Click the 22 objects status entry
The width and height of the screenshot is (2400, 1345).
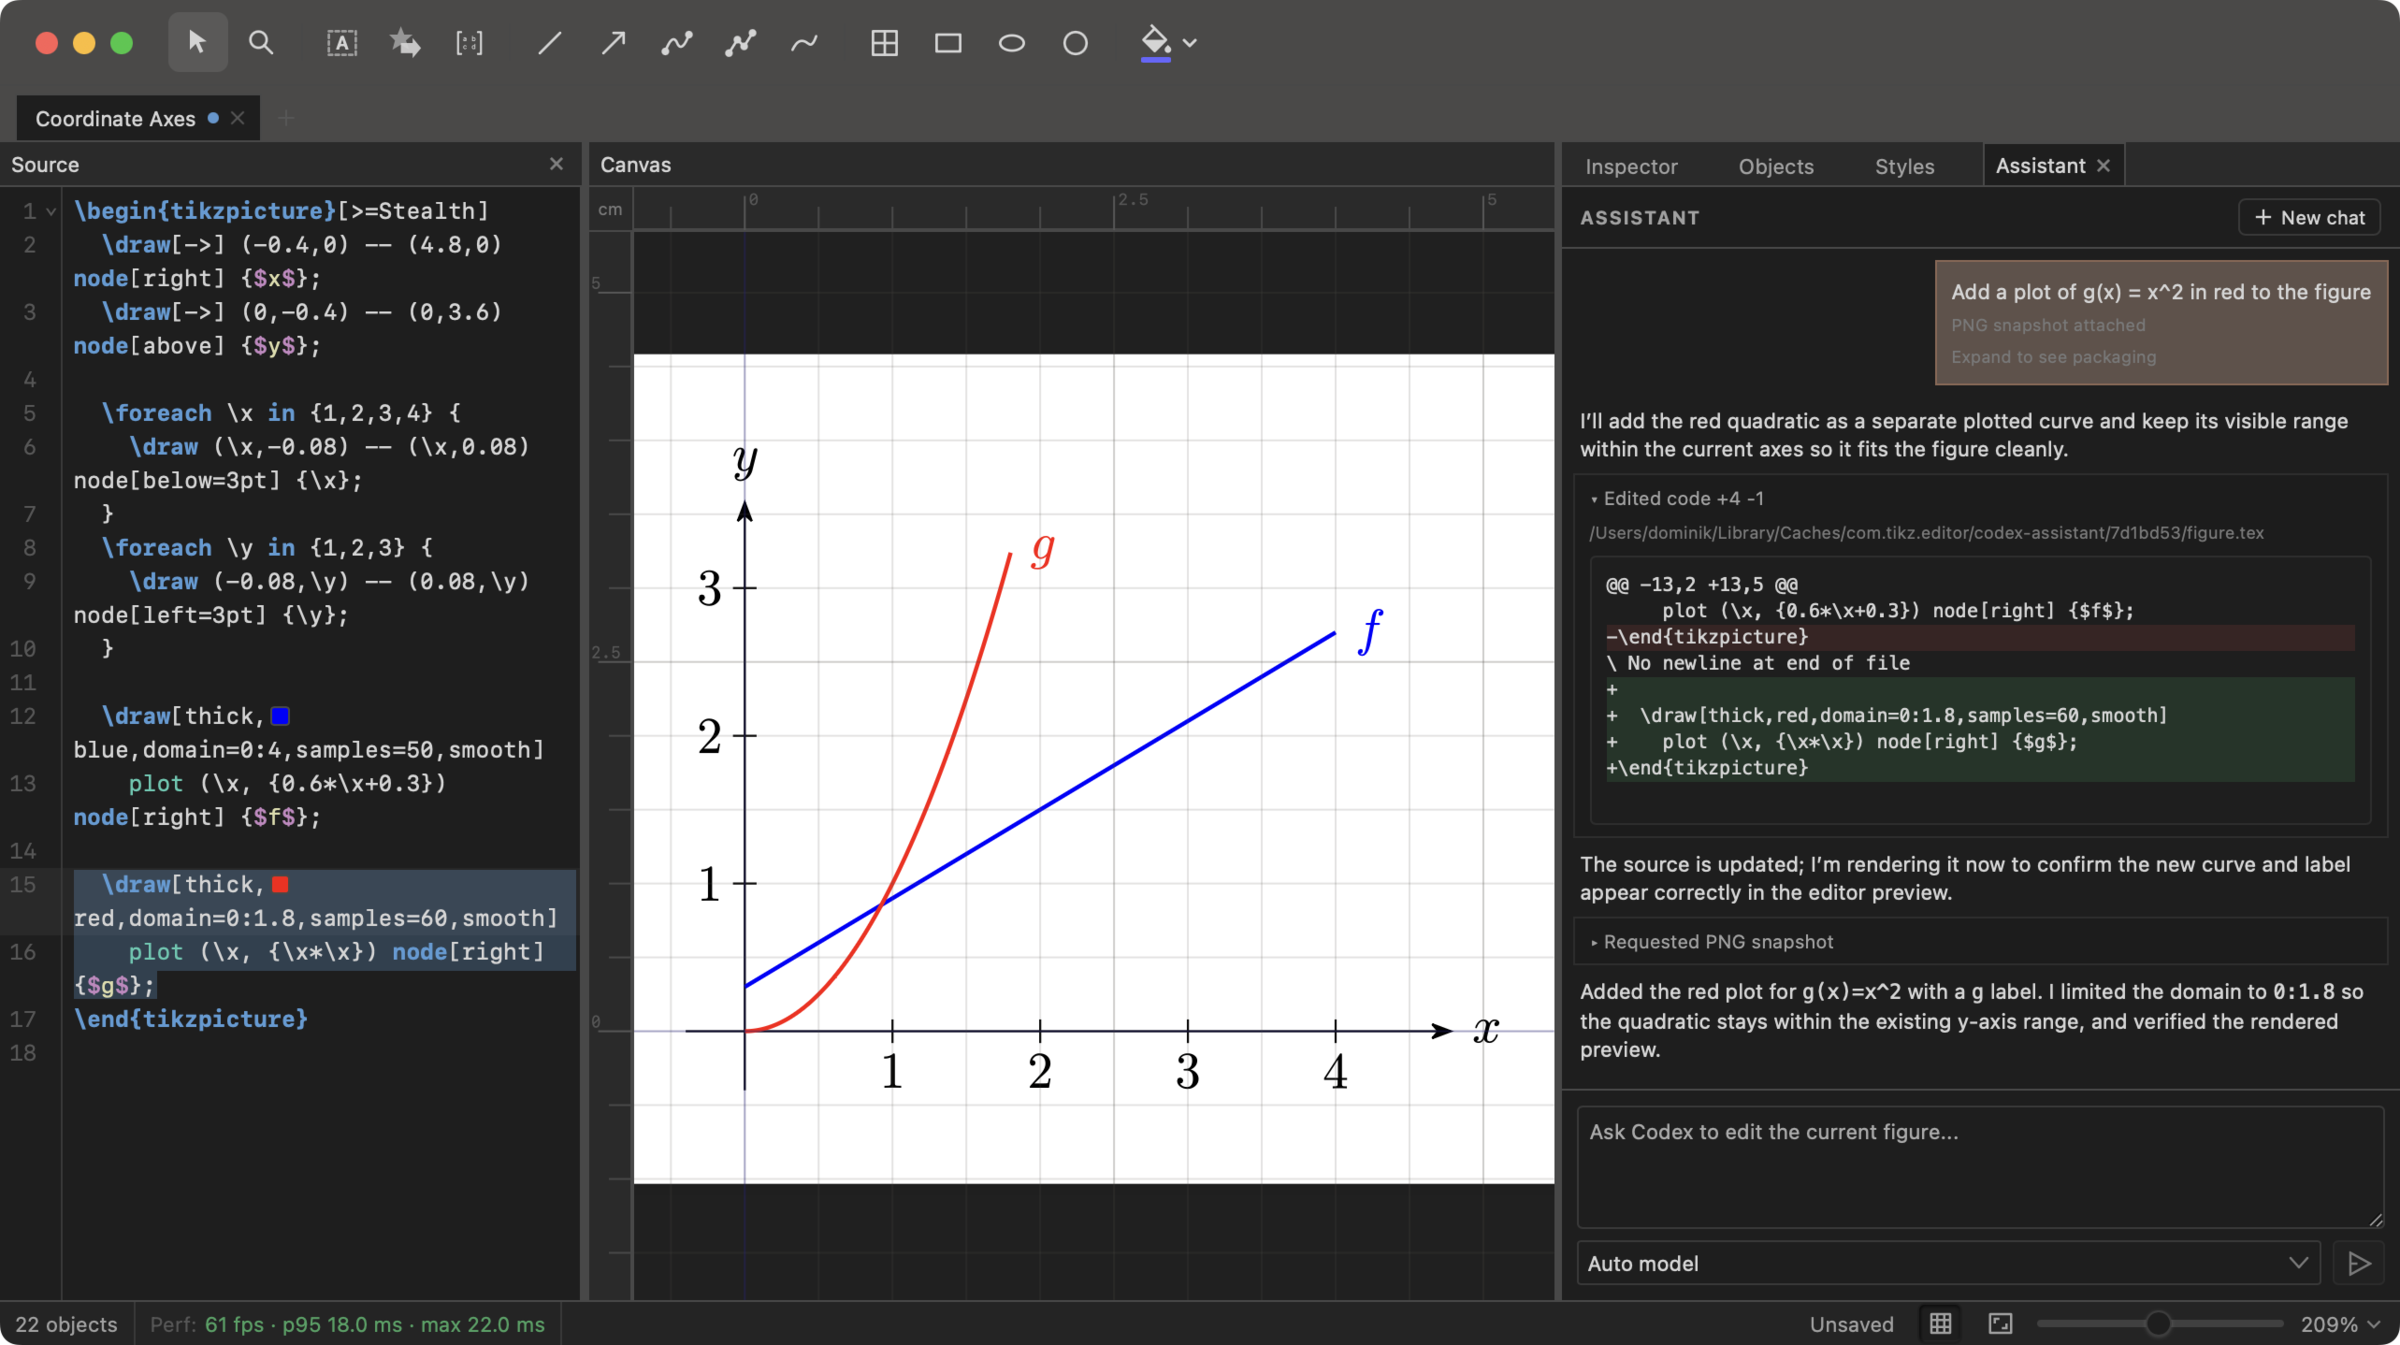pos(66,1324)
